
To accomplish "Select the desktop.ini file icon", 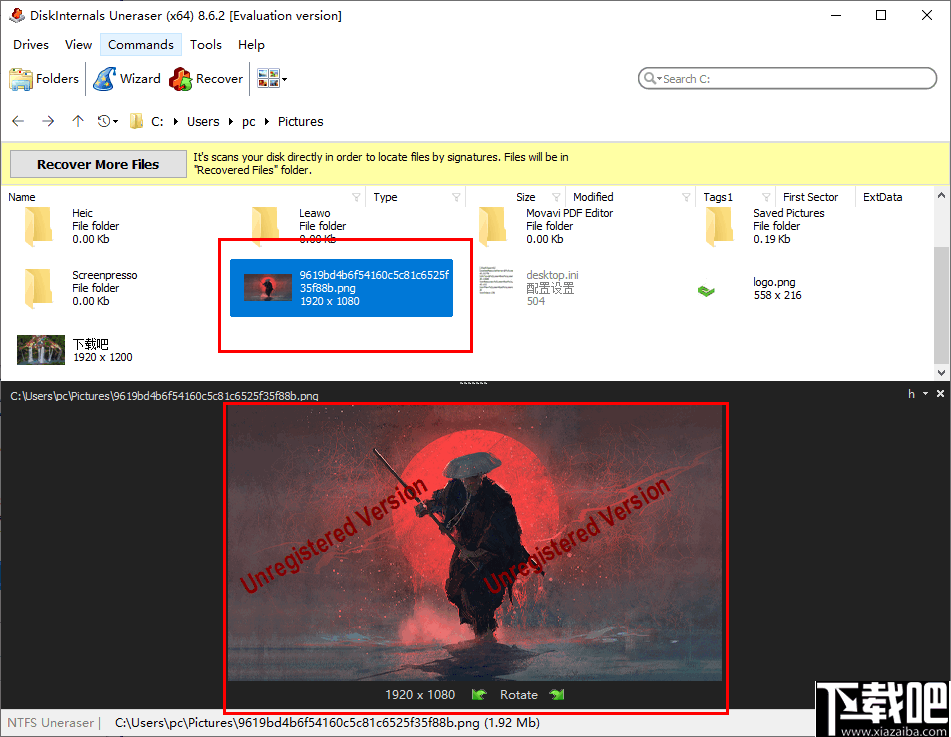I will 496,280.
